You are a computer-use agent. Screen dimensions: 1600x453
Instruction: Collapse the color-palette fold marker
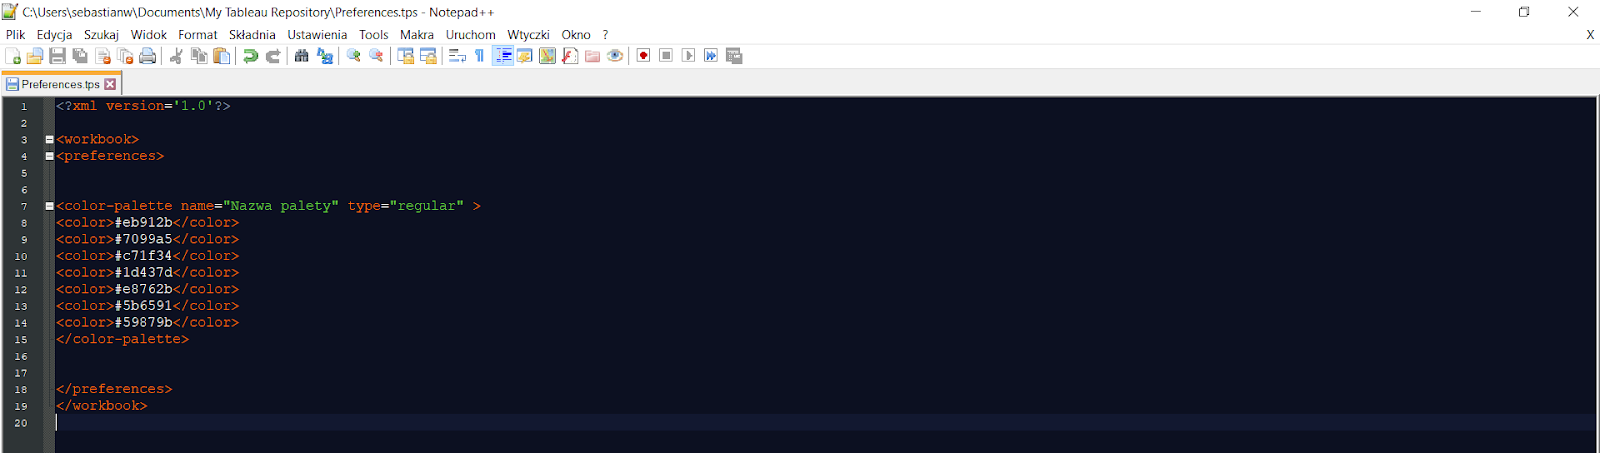(x=49, y=206)
